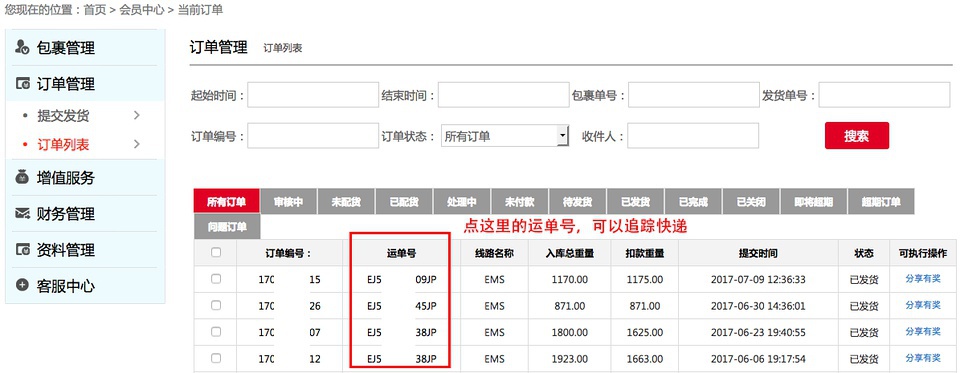Click the 1663.00 deducted weight cell
Image resolution: width=960 pixels, height=373 pixels.
644,359
